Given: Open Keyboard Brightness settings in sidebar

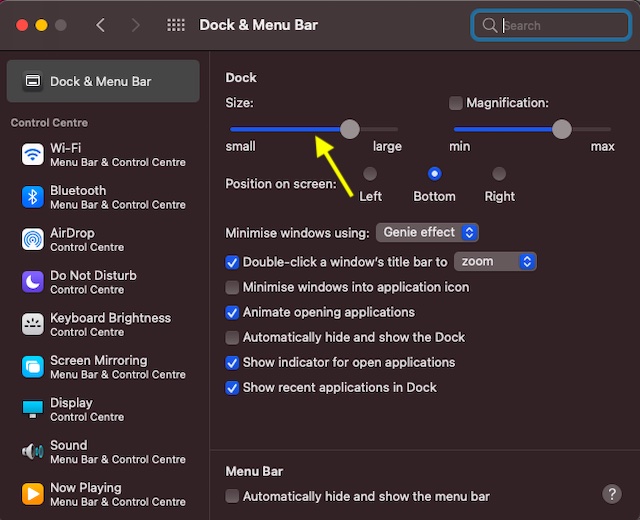Looking at the screenshot, I should point(104,324).
